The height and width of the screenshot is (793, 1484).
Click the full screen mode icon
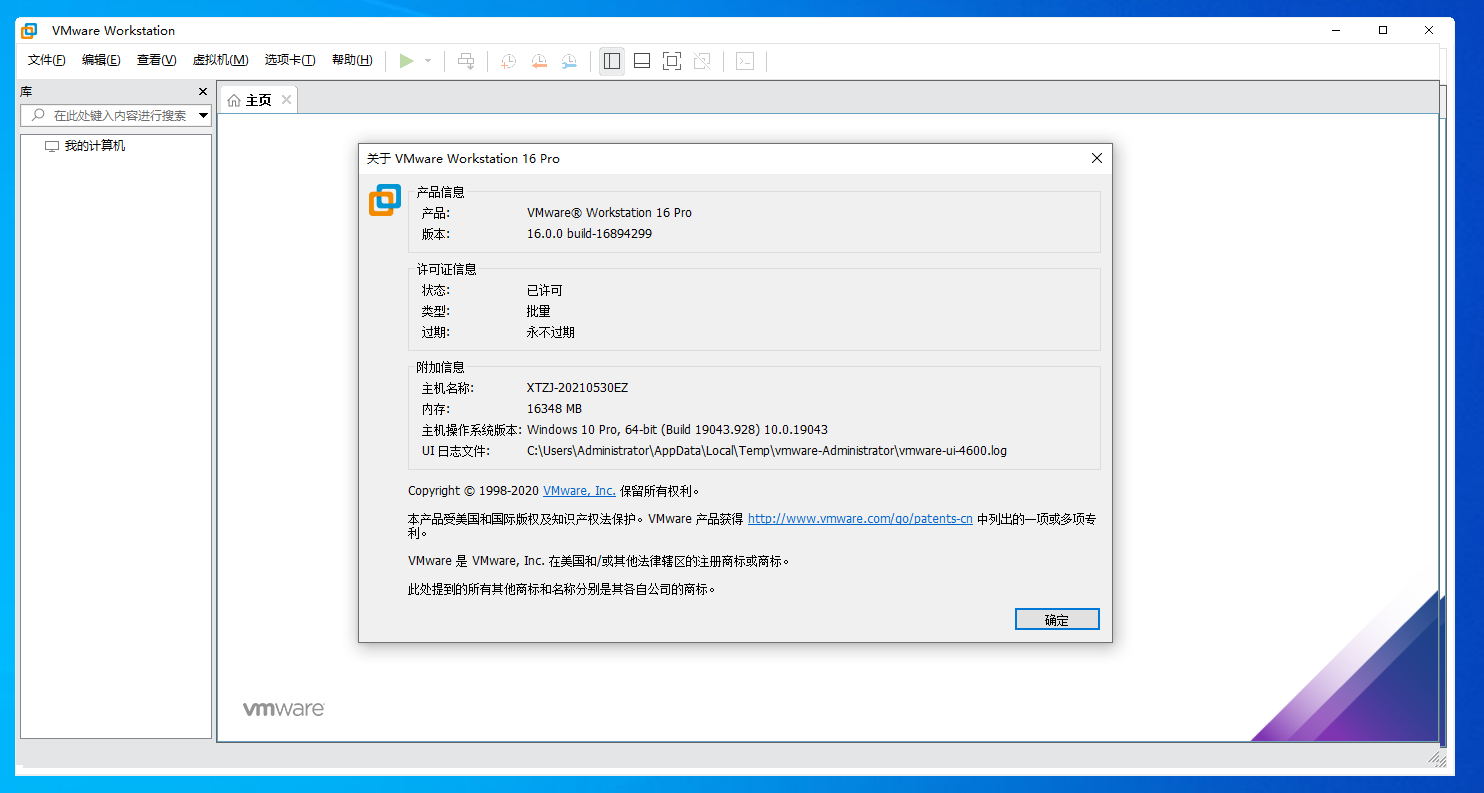pyautogui.click(x=672, y=61)
